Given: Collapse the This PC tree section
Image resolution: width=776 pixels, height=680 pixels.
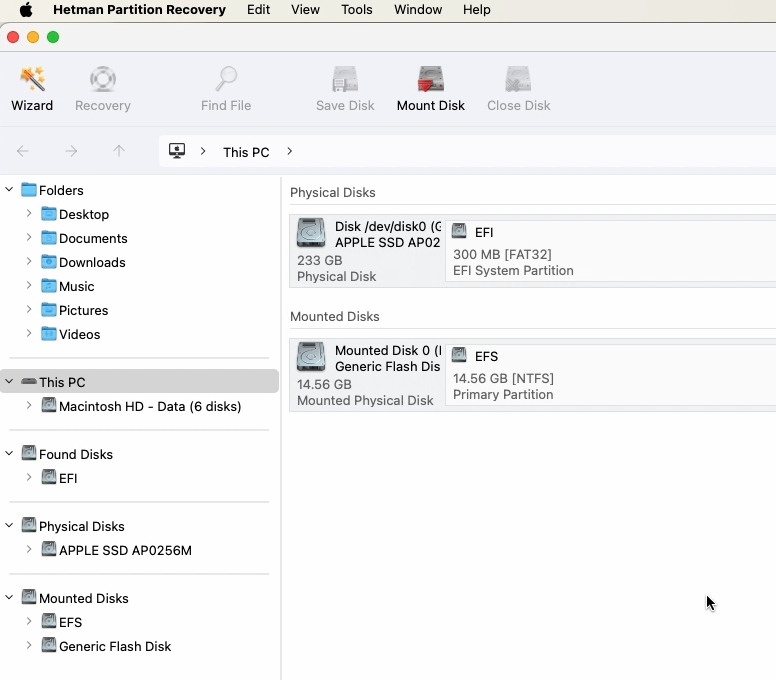Looking at the screenshot, I should pyautogui.click(x=9, y=382).
